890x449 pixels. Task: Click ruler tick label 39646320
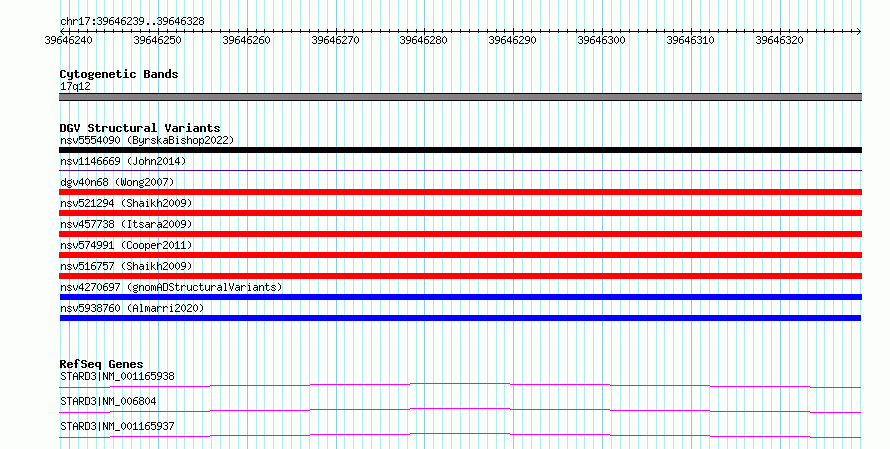779,40
